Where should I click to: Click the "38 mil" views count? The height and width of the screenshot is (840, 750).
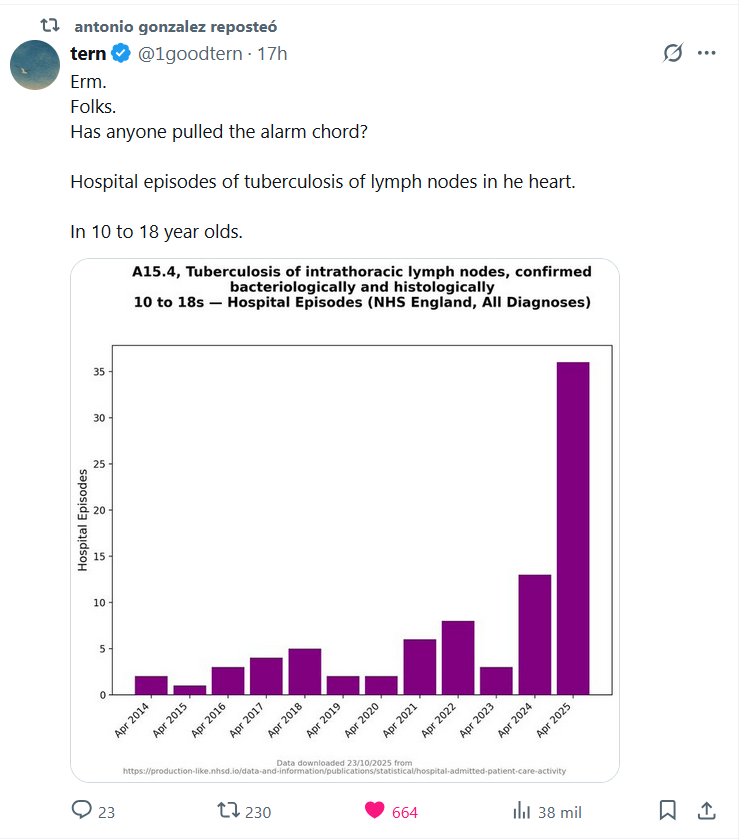(x=560, y=812)
